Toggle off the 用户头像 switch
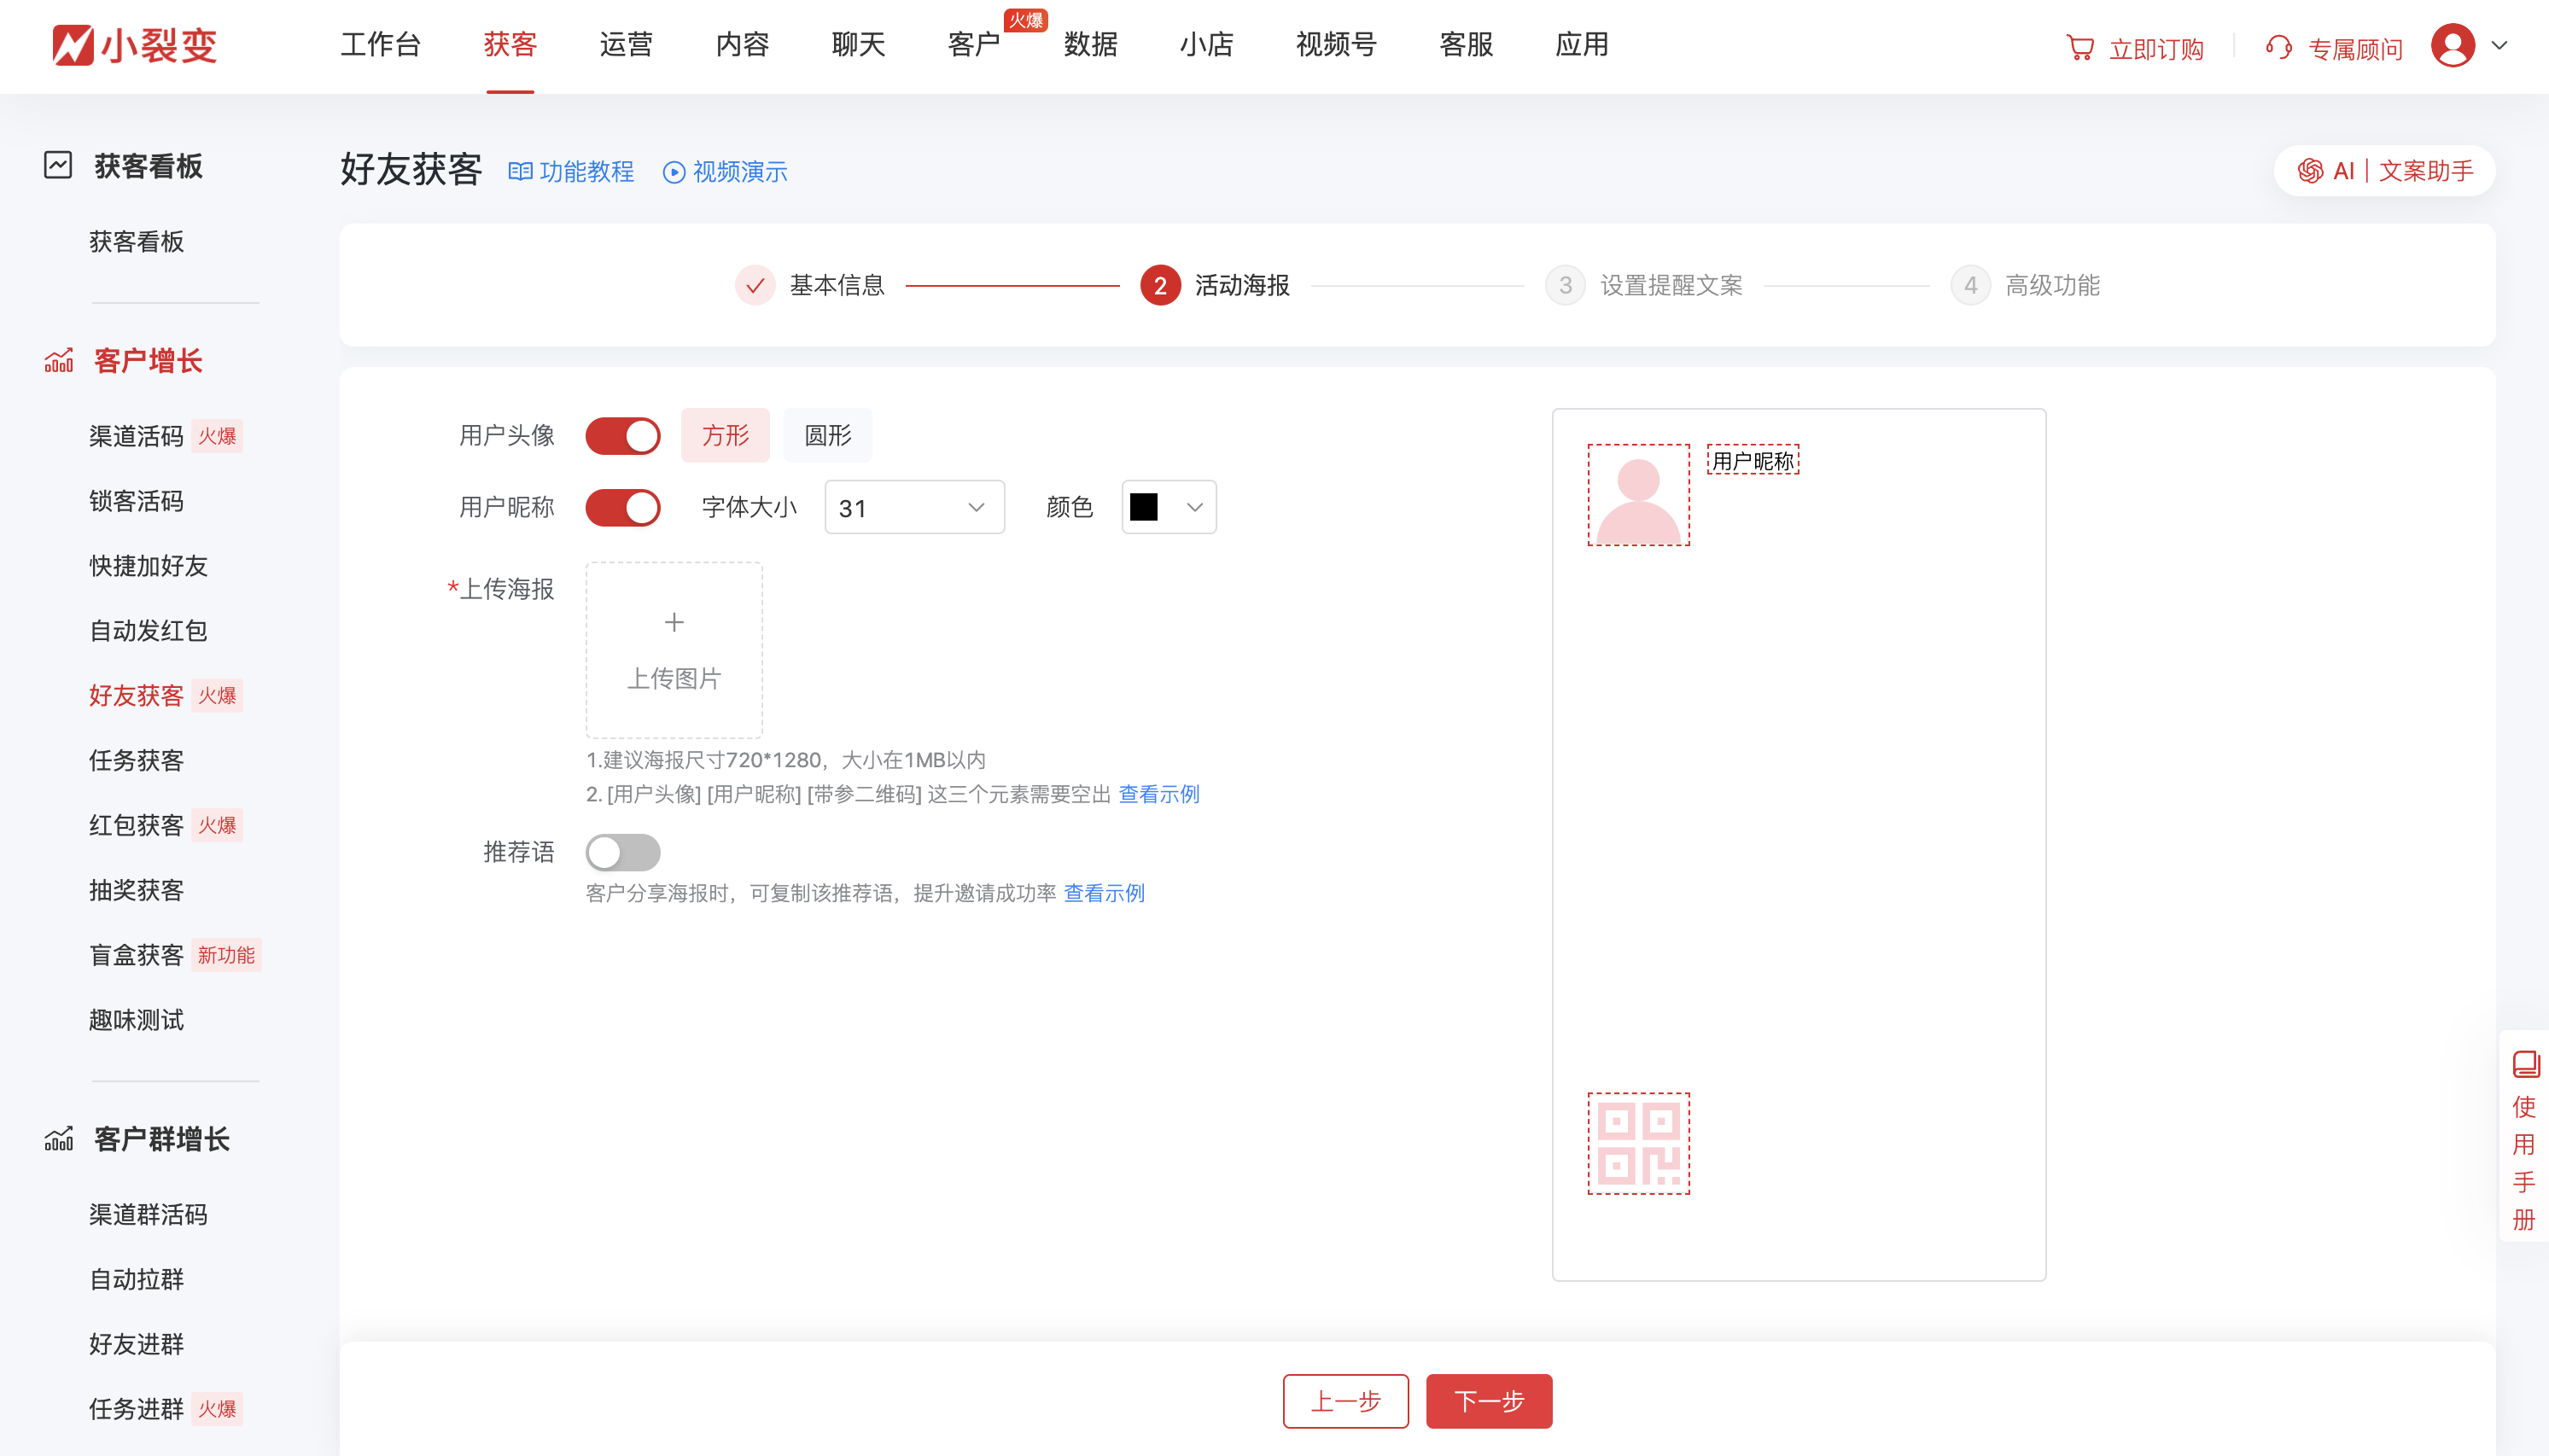Image resolution: width=2549 pixels, height=1456 pixels. 623,435
